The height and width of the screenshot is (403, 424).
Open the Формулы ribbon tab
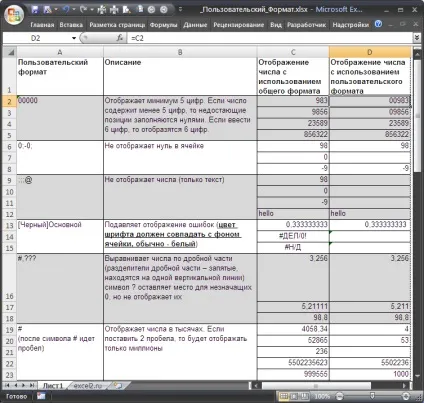coord(163,25)
